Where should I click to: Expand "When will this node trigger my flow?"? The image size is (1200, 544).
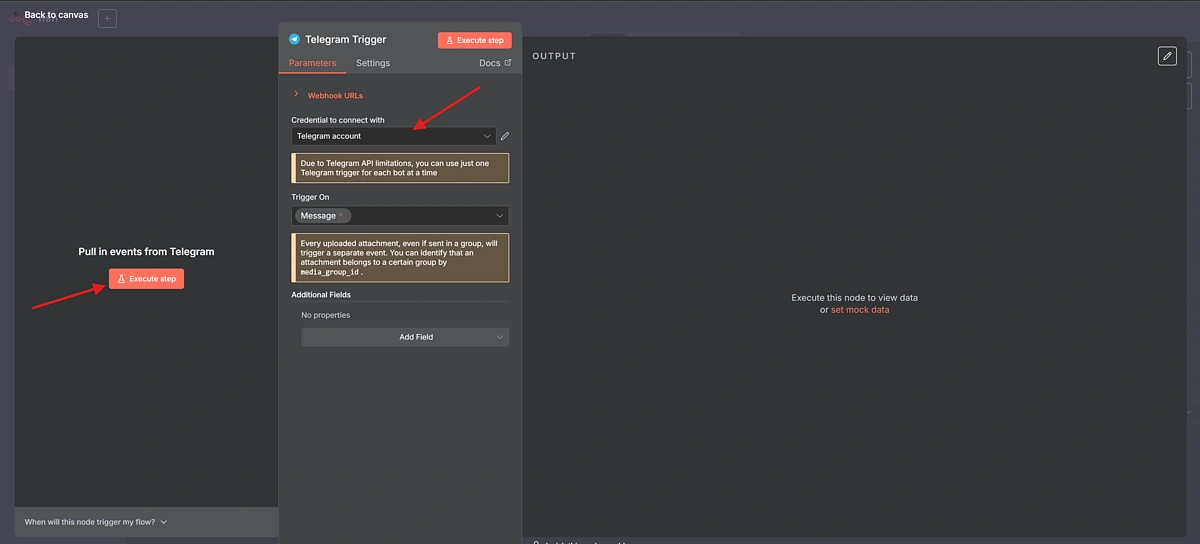pyautogui.click(x=96, y=522)
